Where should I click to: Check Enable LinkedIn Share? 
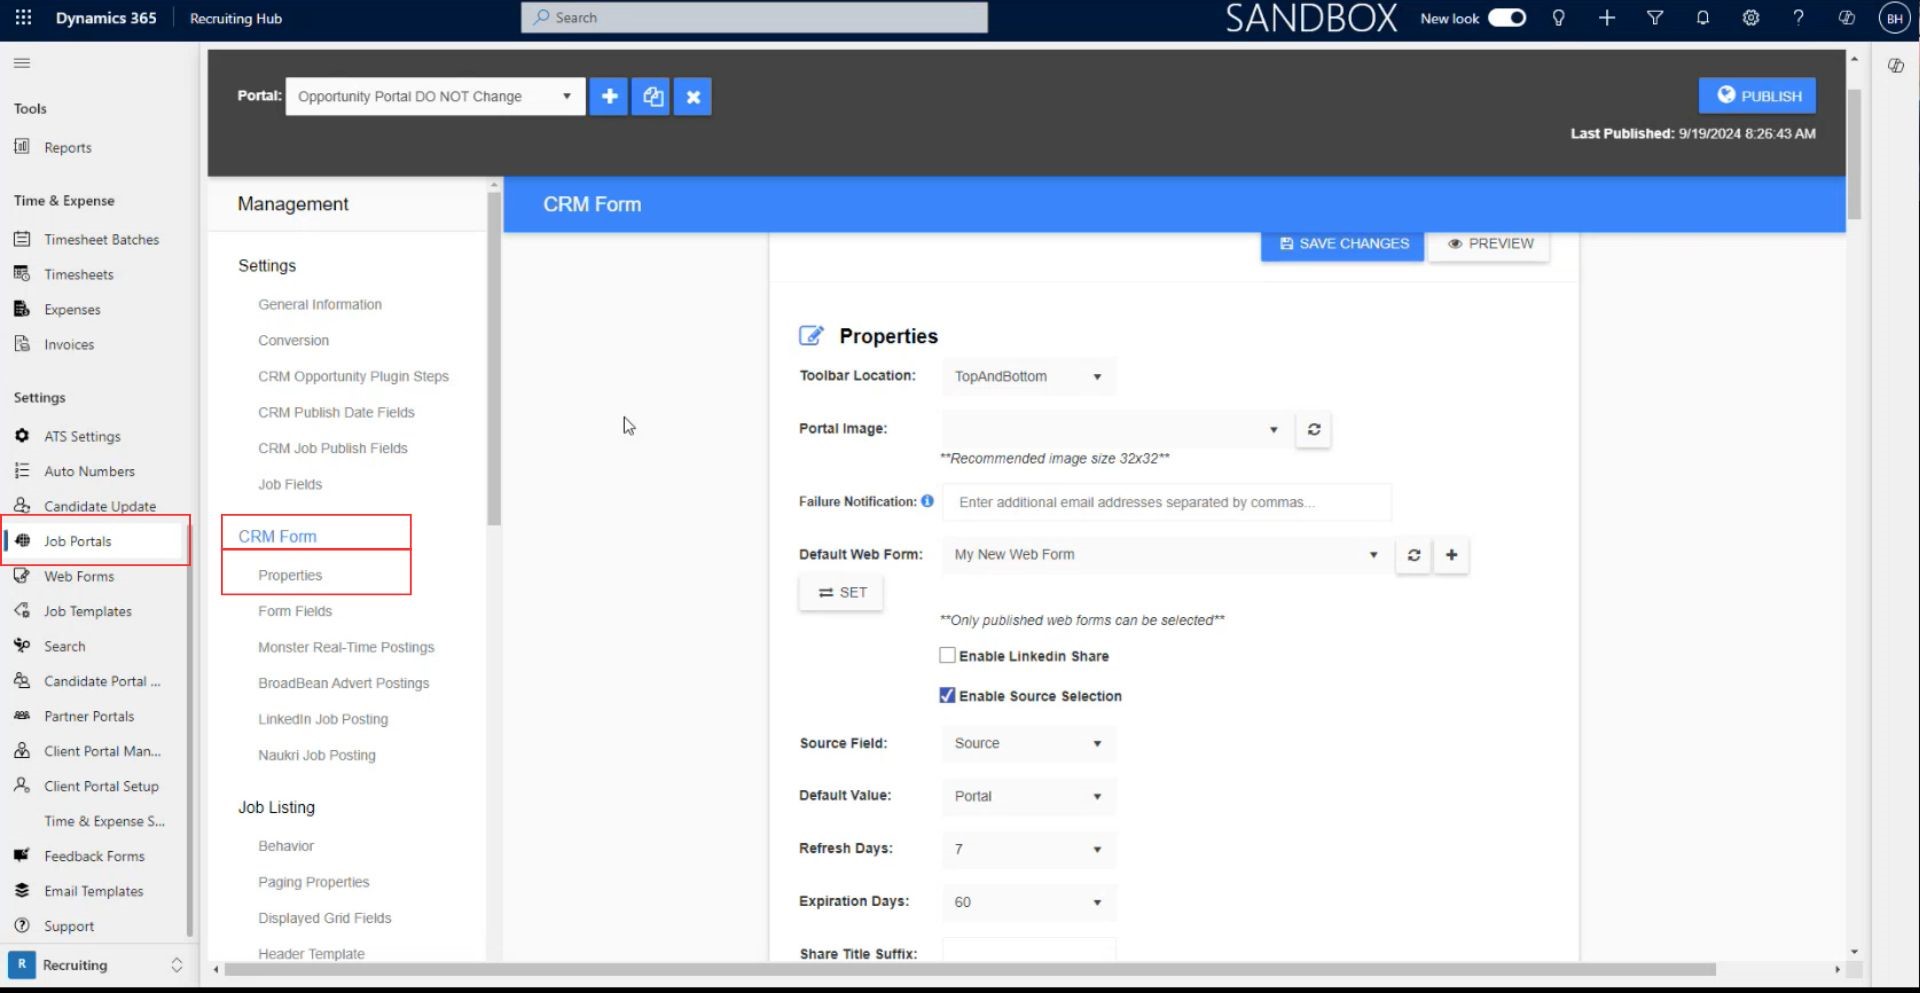[x=947, y=656]
